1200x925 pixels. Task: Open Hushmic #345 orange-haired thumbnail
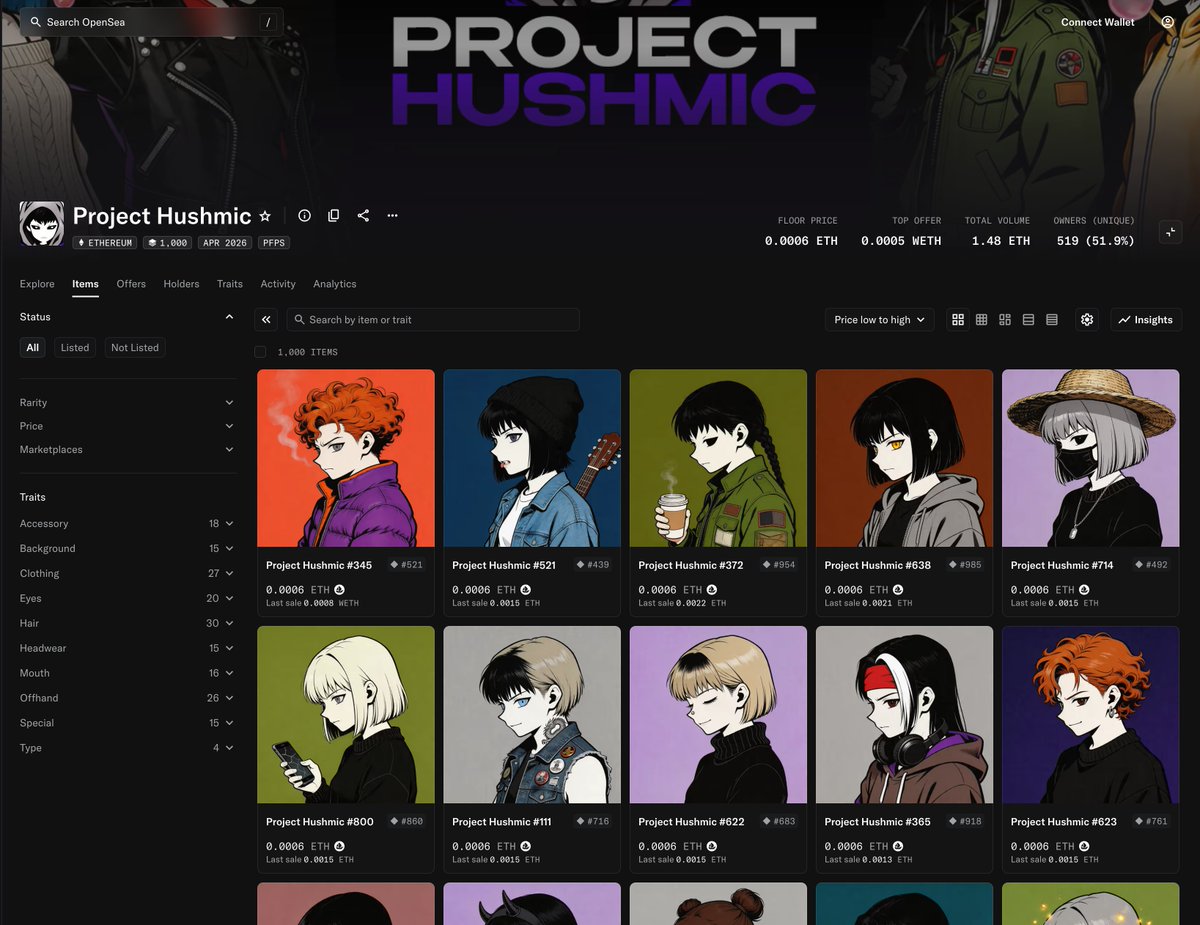point(346,458)
